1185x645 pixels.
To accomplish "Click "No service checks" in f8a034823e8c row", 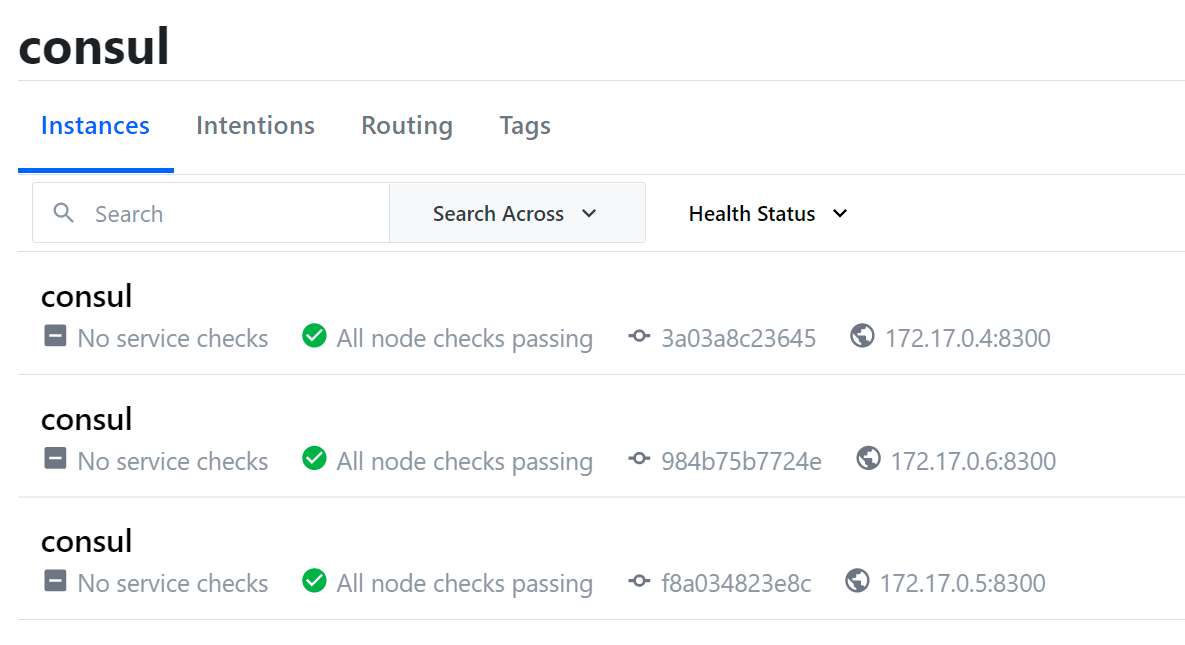I will click(x=172, y=583).
